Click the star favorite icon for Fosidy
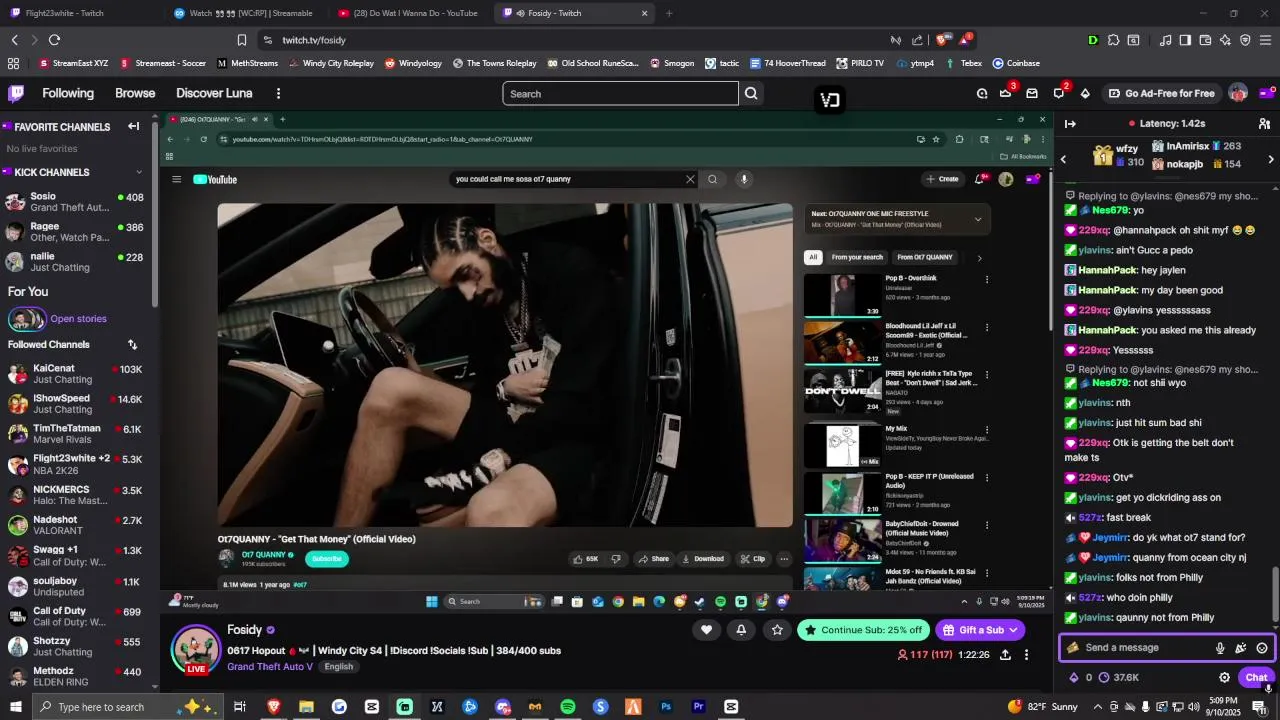The image size is (1280, 720). click(777, 629)
